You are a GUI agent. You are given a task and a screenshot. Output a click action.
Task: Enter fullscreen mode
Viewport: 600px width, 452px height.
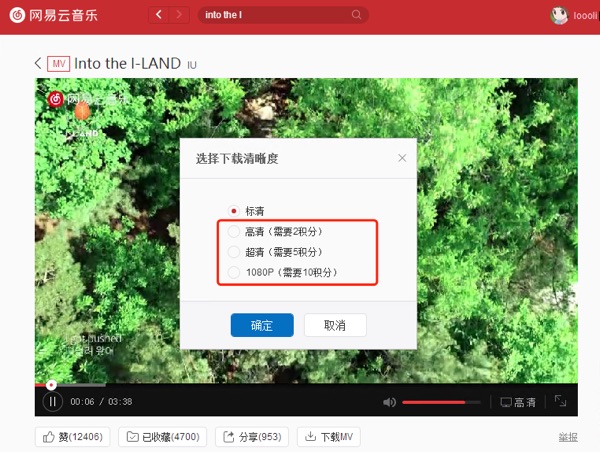point(561,401)
